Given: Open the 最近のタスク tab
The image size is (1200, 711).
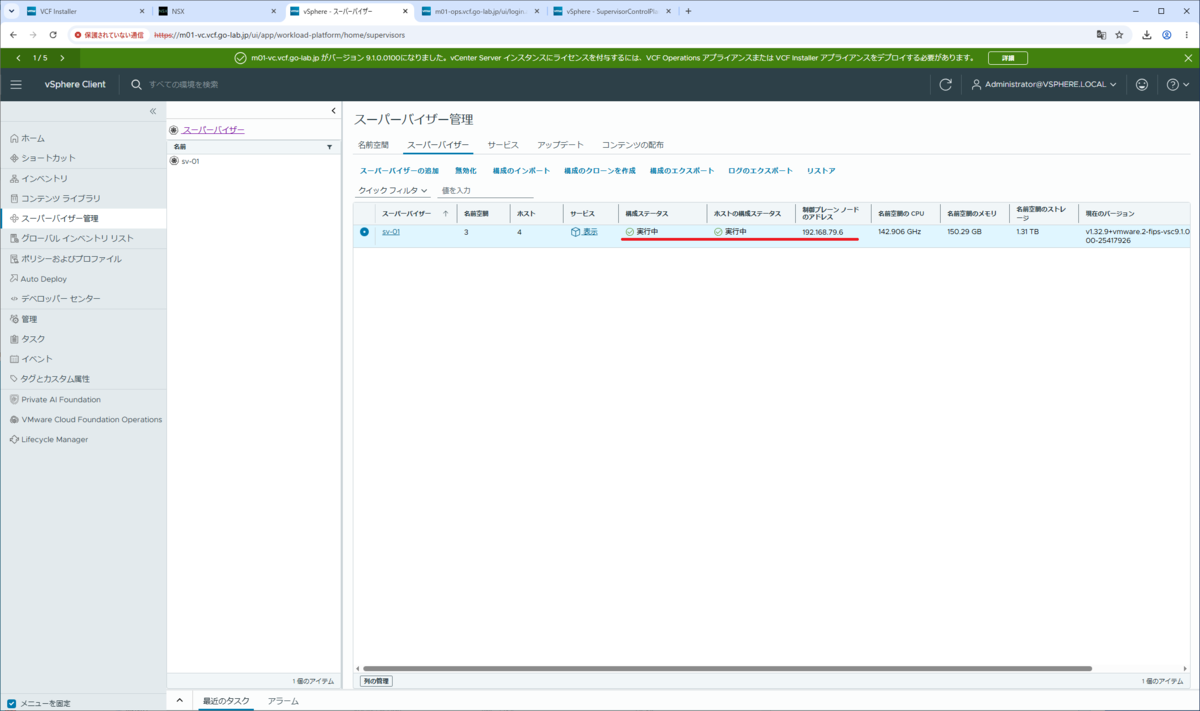Looking at the screenshot, I should pos(226,701).
